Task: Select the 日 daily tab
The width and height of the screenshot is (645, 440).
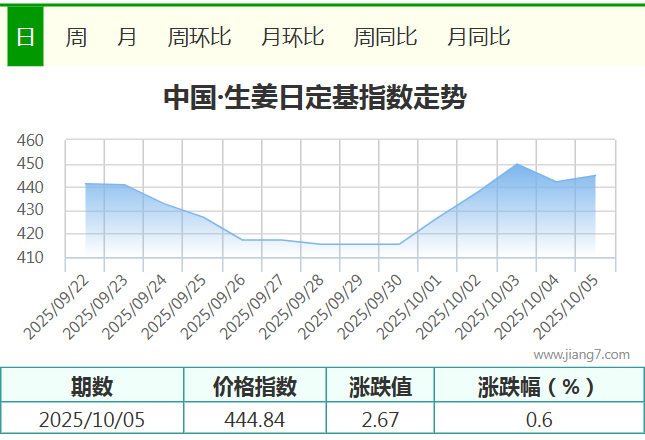Action: 25,37
